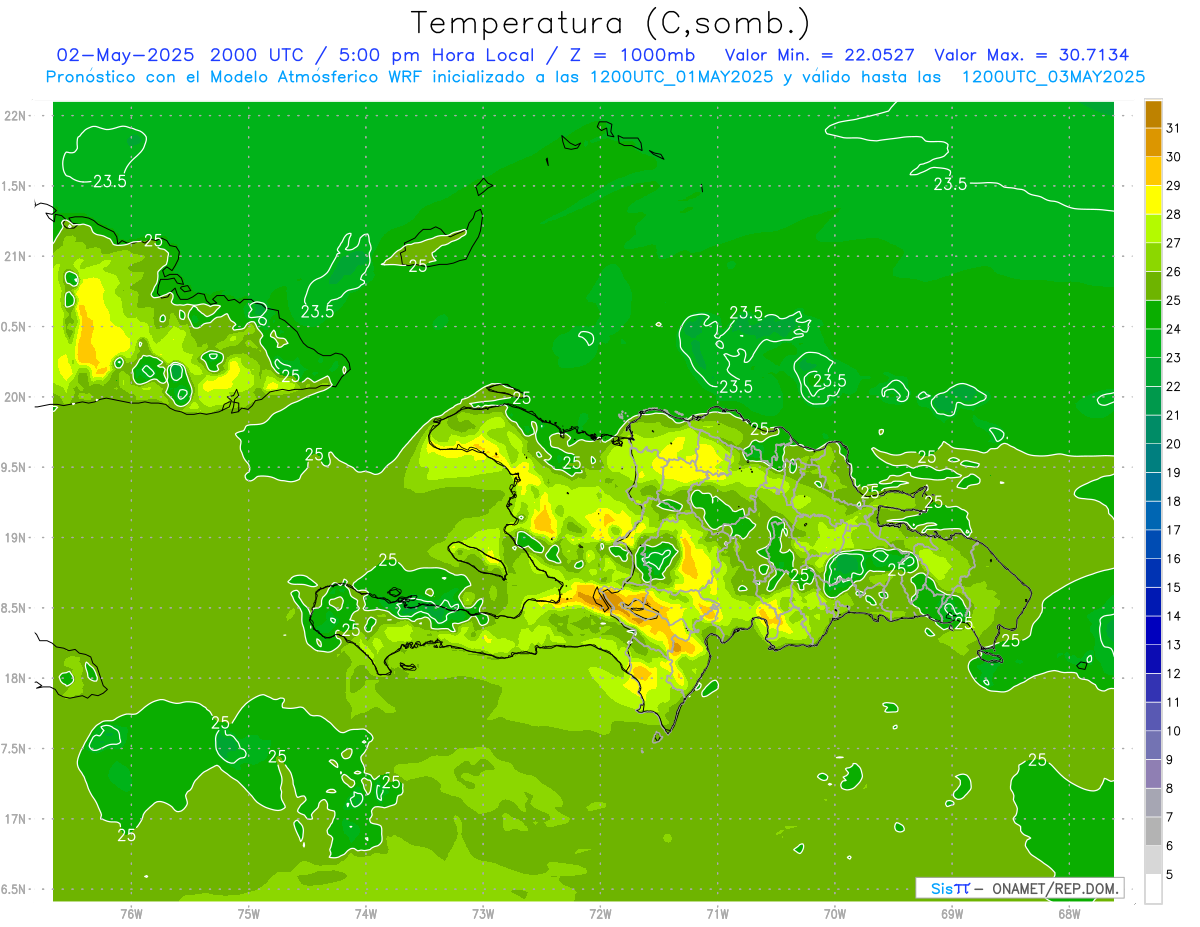Click the colorbar legend value '7'
Screen dimensions: 1200x927
pyautogui.click(x=1169, y=817)
